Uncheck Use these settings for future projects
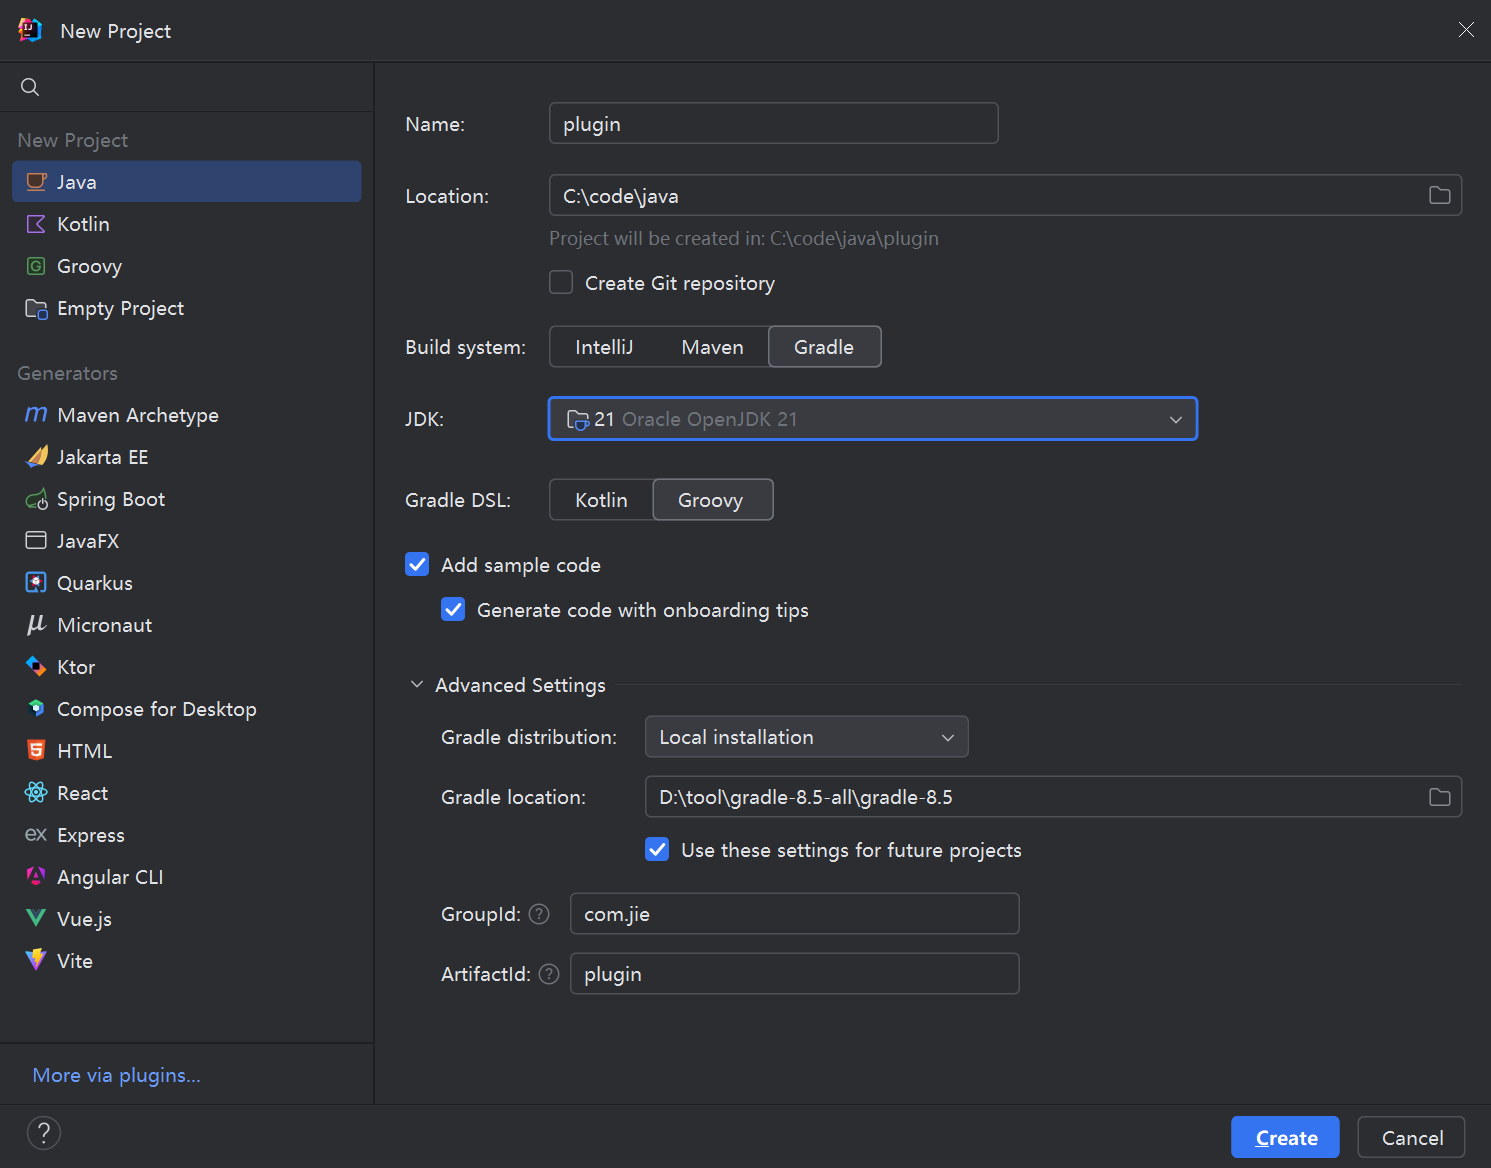Viewport: 1491px width, 1168px height. coord(657,850)
